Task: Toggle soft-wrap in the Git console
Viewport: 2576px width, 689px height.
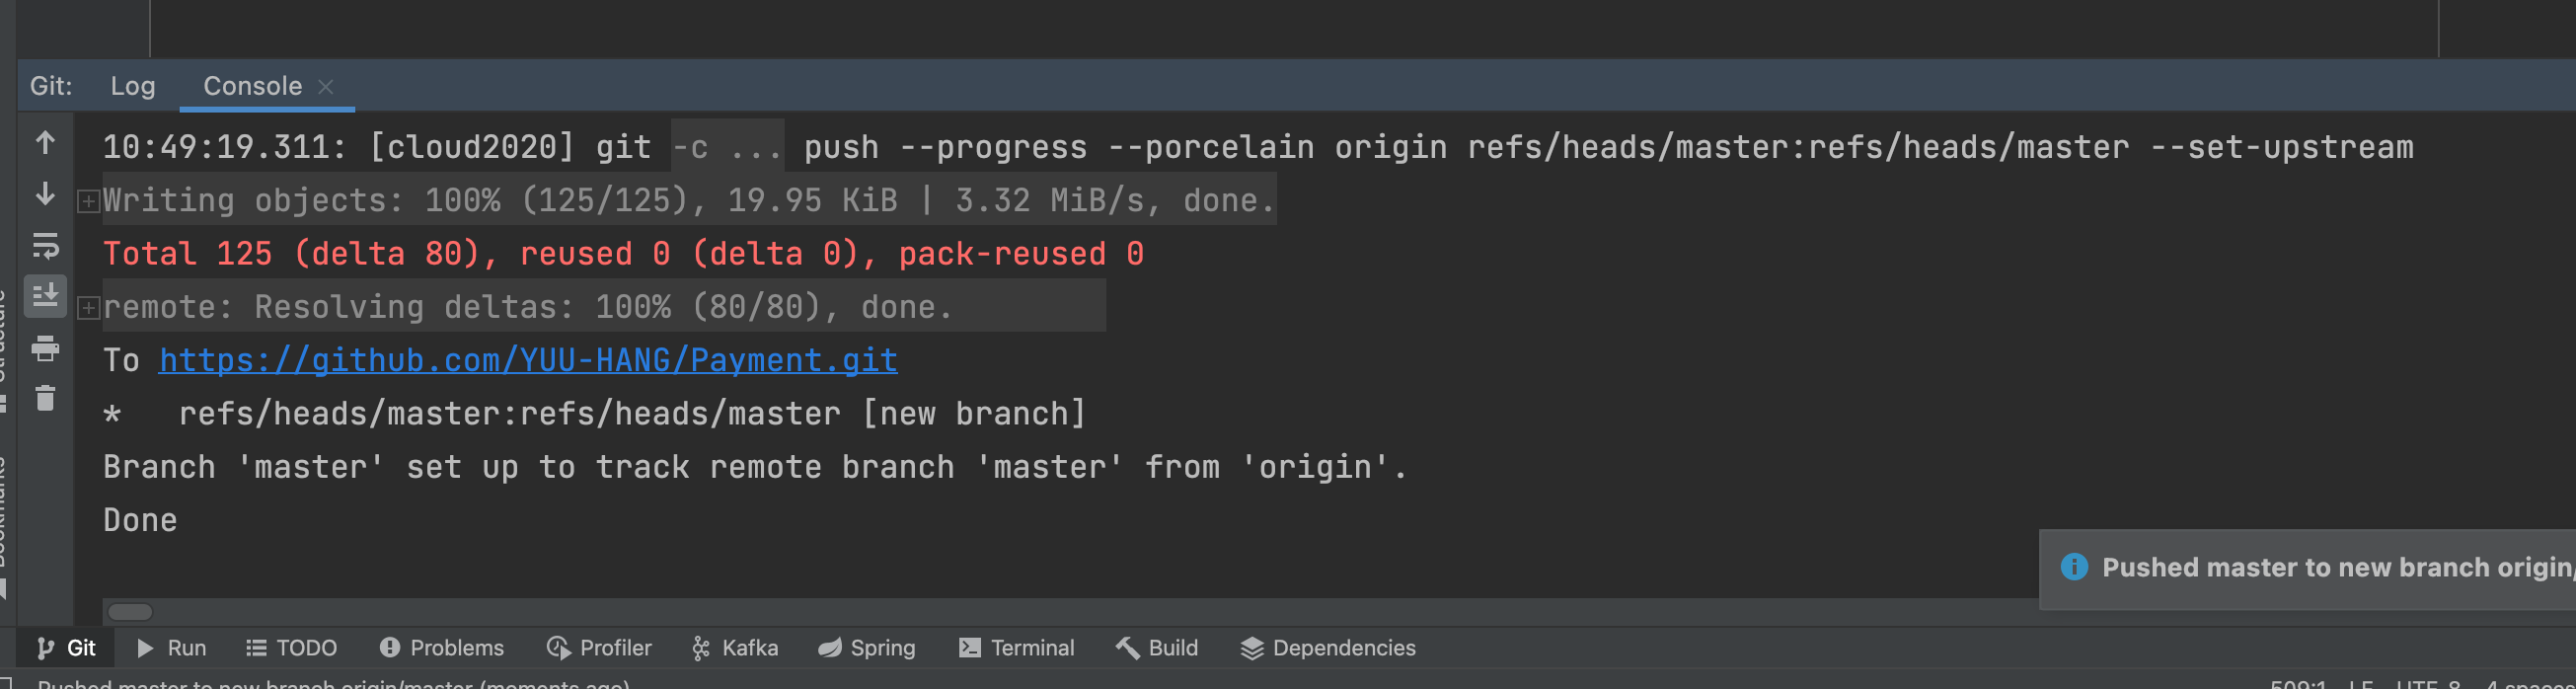Action: coord(45,246)
